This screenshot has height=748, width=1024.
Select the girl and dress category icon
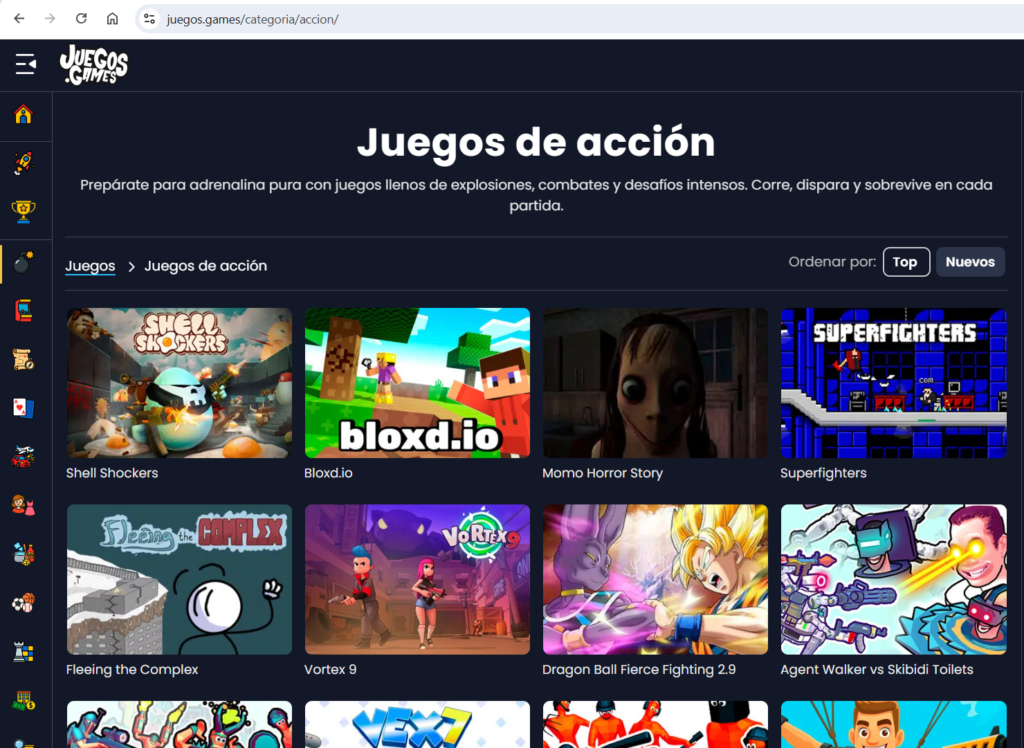pyautogui.click(x=23, y=505)
